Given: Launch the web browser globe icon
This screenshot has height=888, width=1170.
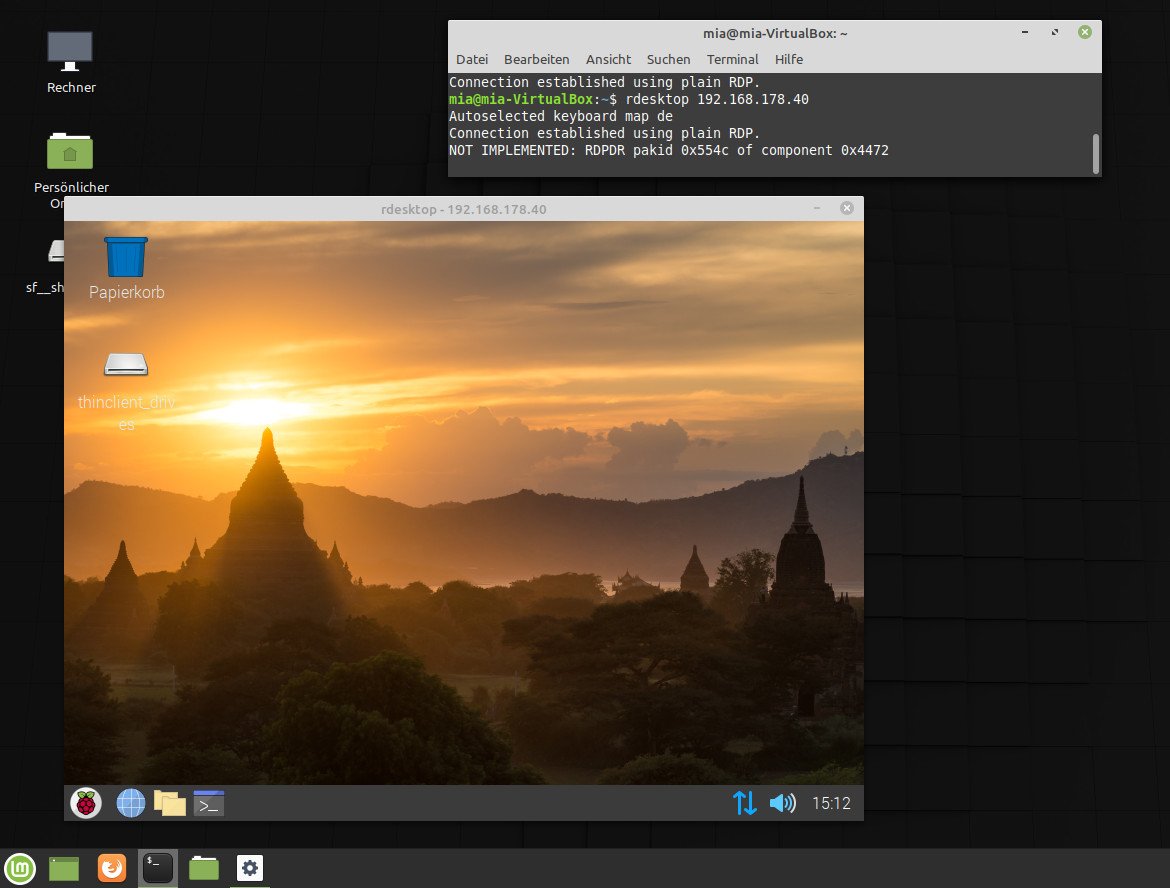Looking at the screenshot, I should 131,803.
